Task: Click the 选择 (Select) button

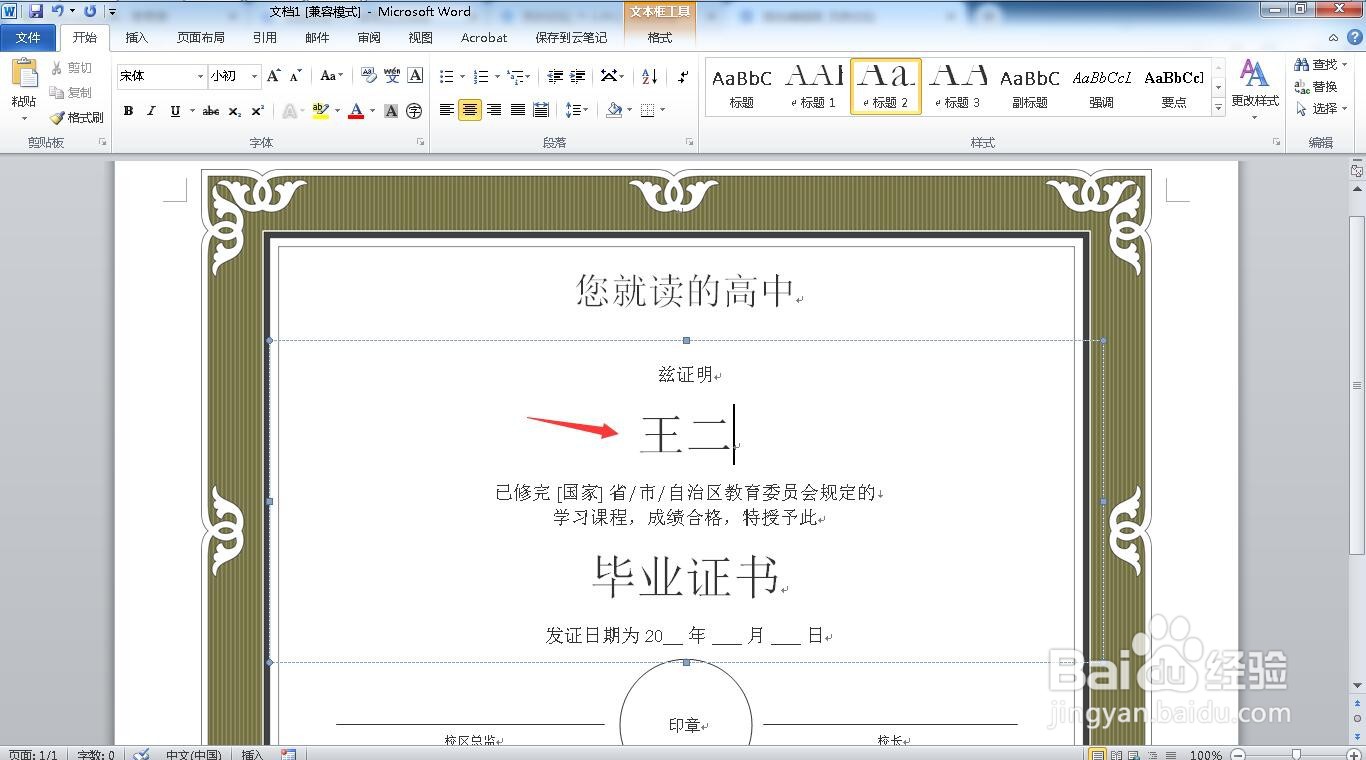Action: (x=1321, y=108)
